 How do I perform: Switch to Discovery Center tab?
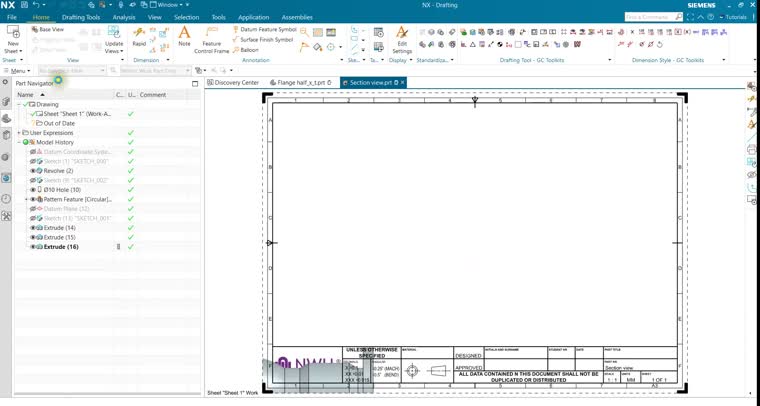click(233, 82)
